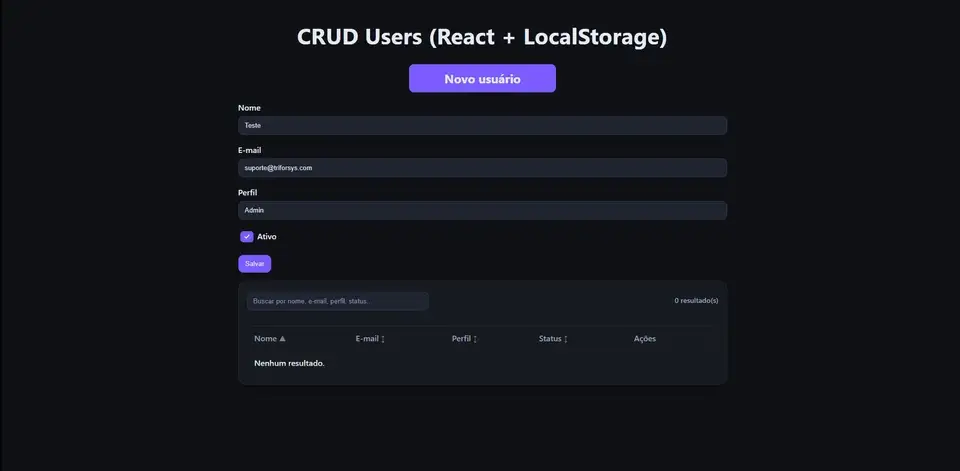Focus the search box Buscar por nome
The height and width of the screenshot is (471, 960).
point(337,301)
